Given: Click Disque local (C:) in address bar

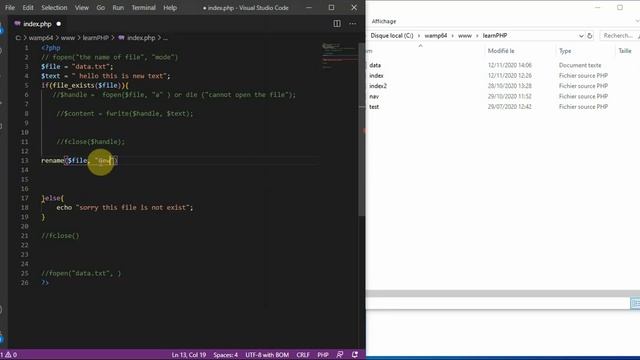Looking at the screenshot, I should tap(392, 36).
